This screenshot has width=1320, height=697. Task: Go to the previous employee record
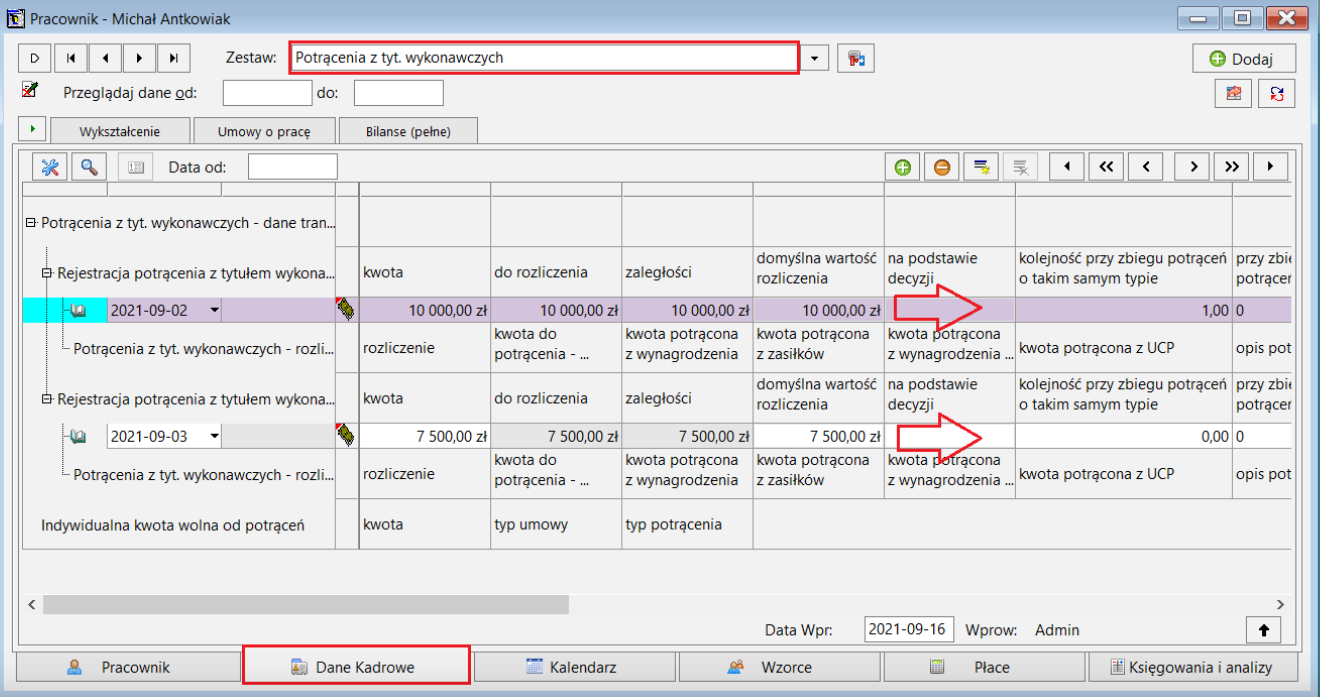click(x=105, y=58)
